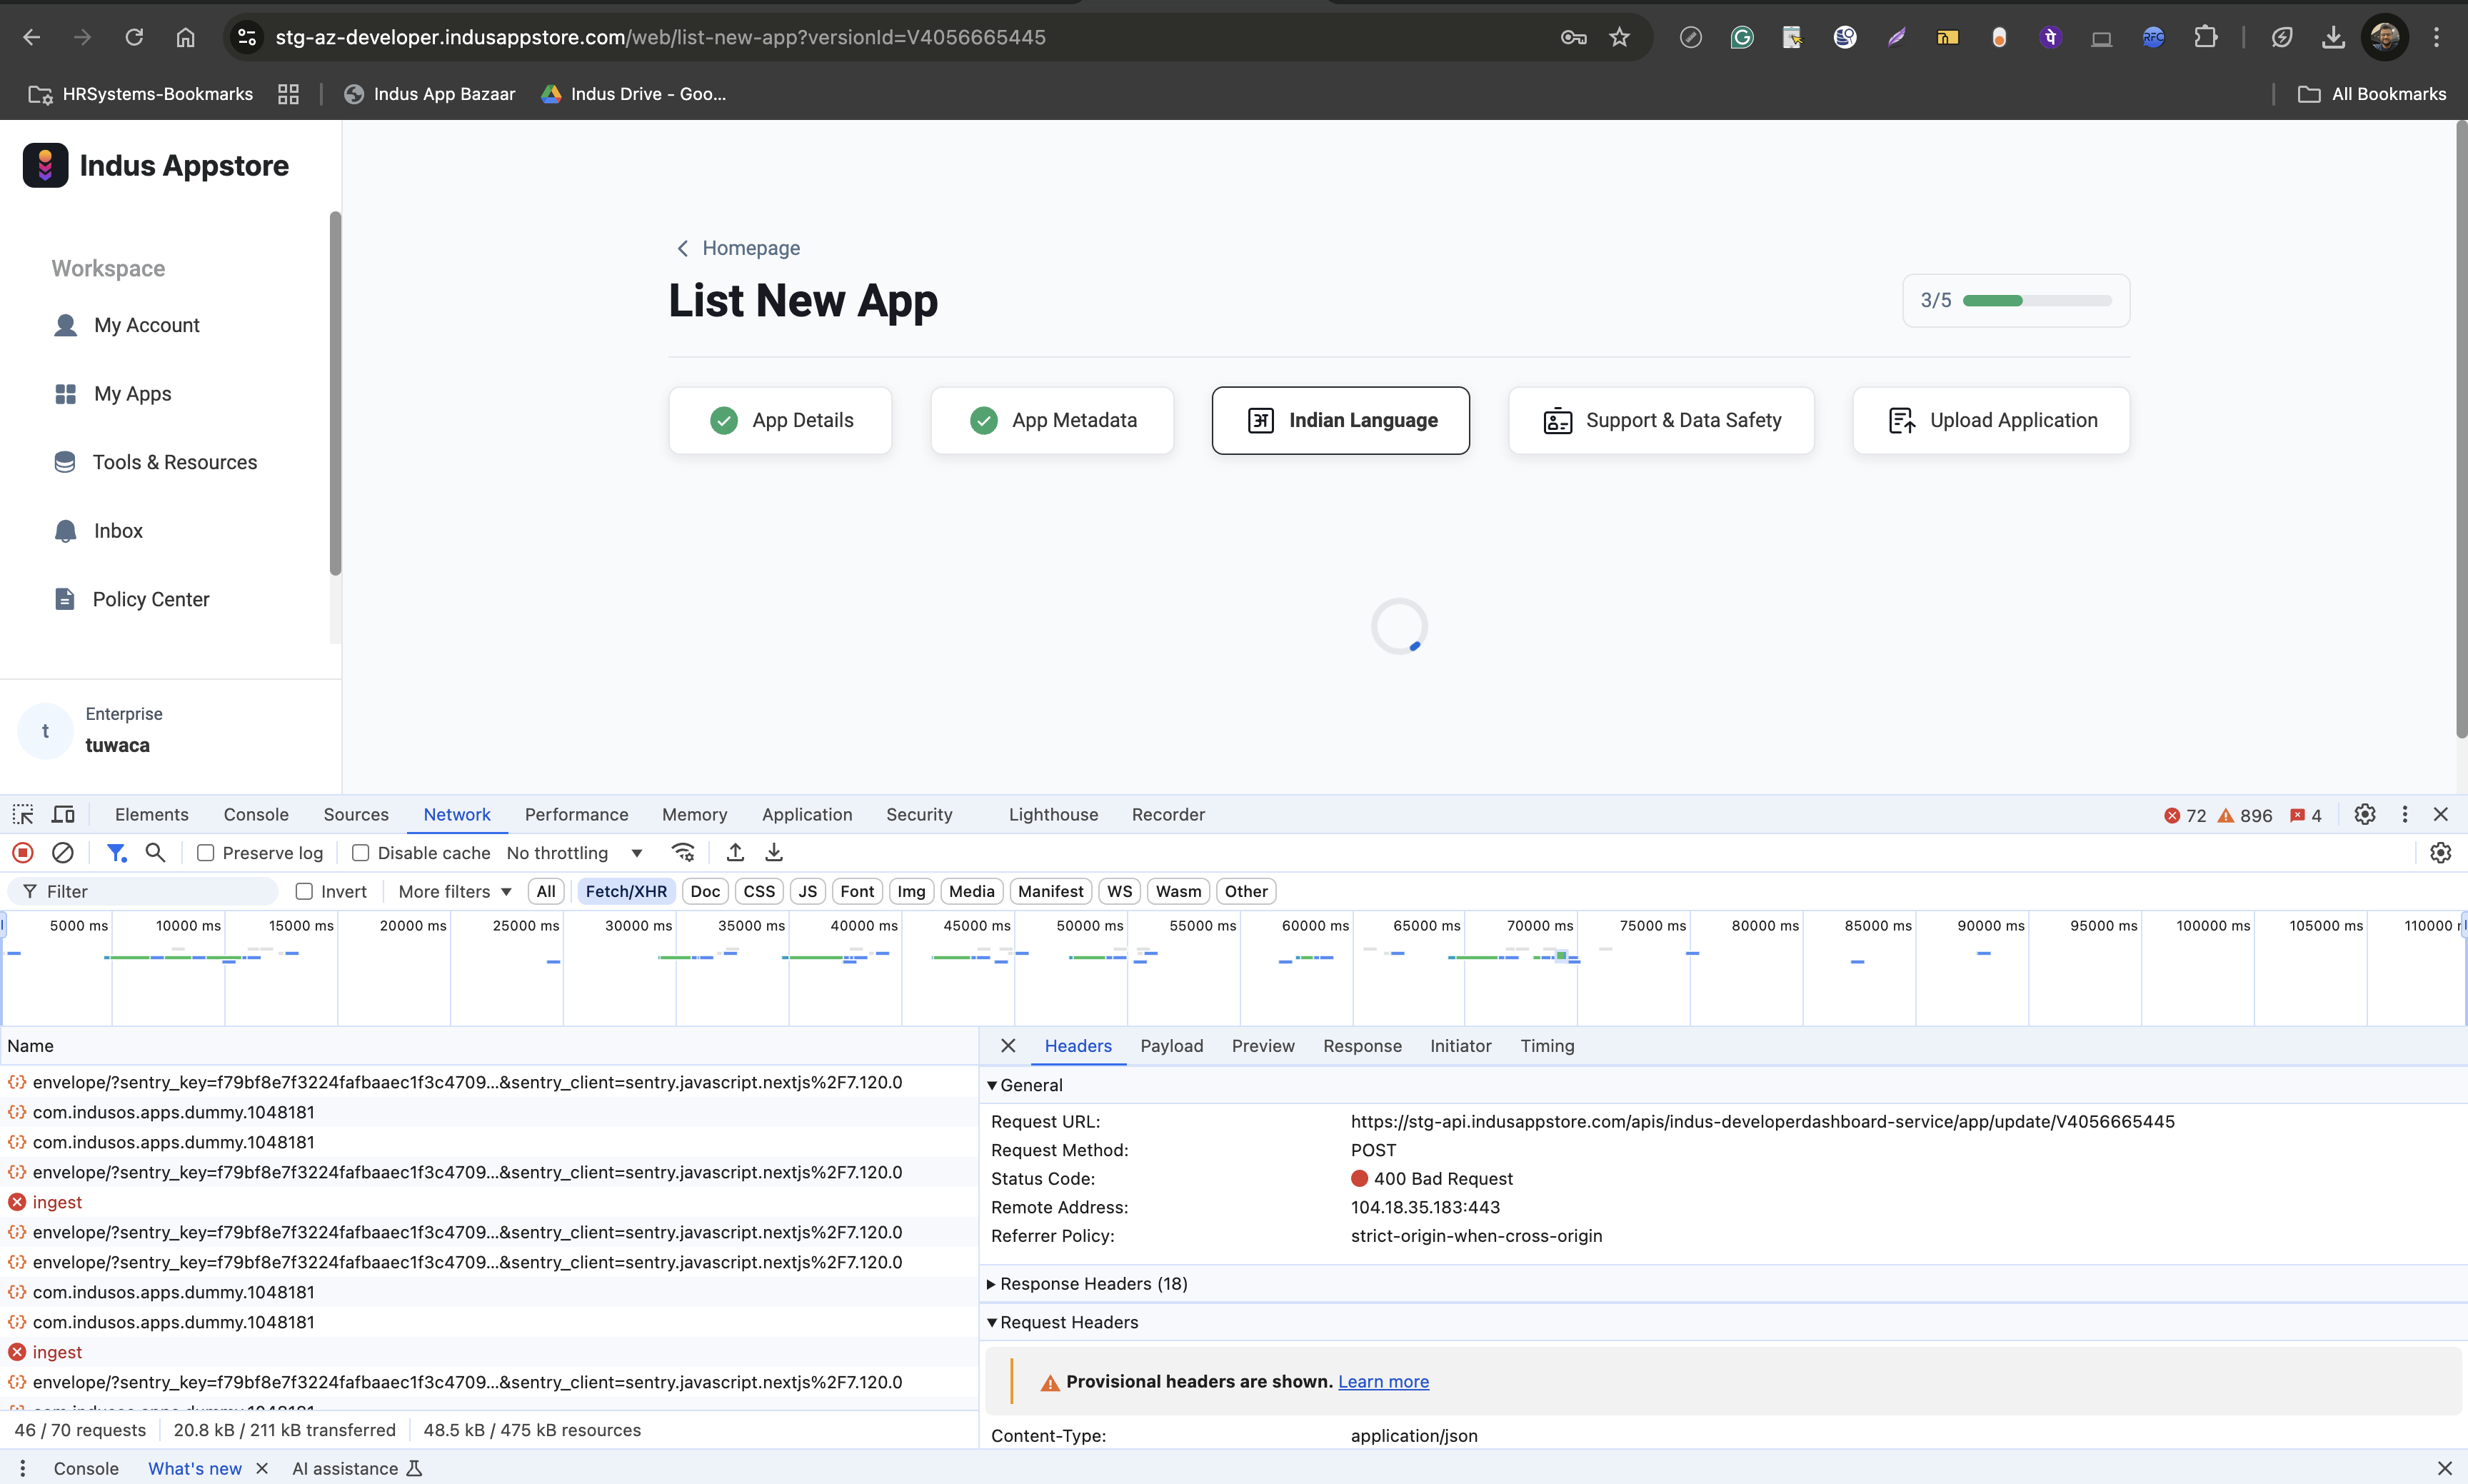Switch to the Console DevTools tab
Image resolution: width=2468 pixels, height=1484 pixels.
tap(256, 814)
